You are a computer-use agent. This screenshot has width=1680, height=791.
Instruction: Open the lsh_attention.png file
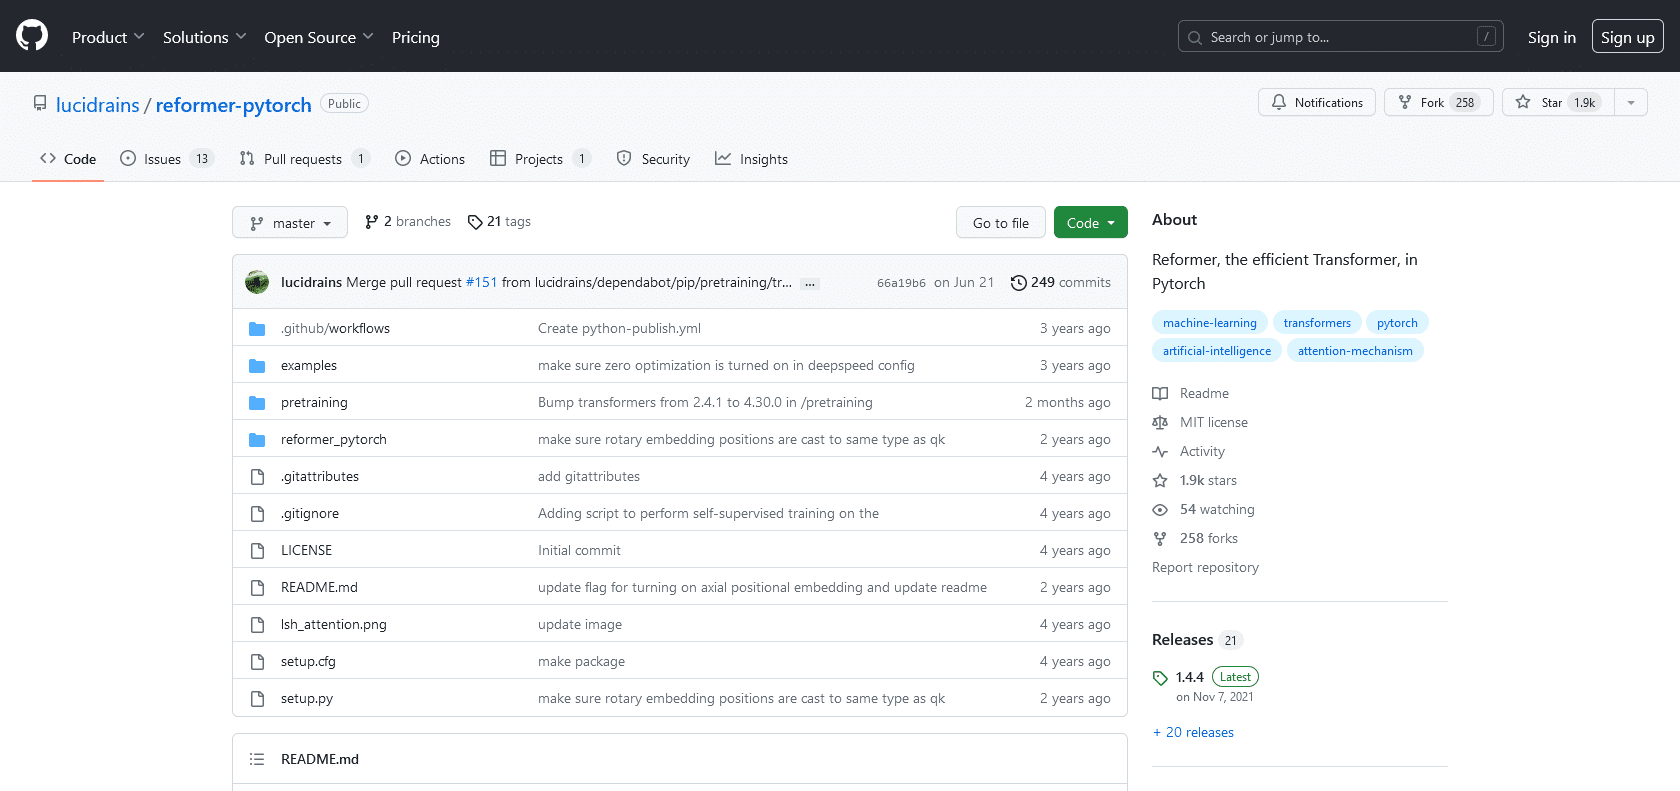coord(334,624)
